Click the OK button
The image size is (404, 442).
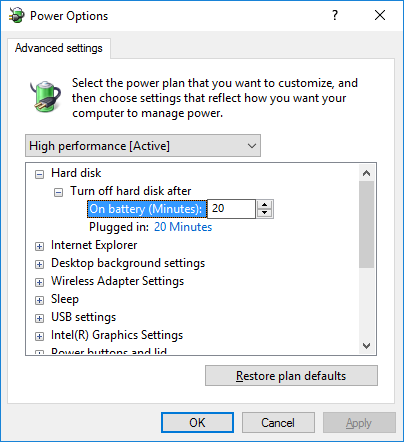pos(197,423)
